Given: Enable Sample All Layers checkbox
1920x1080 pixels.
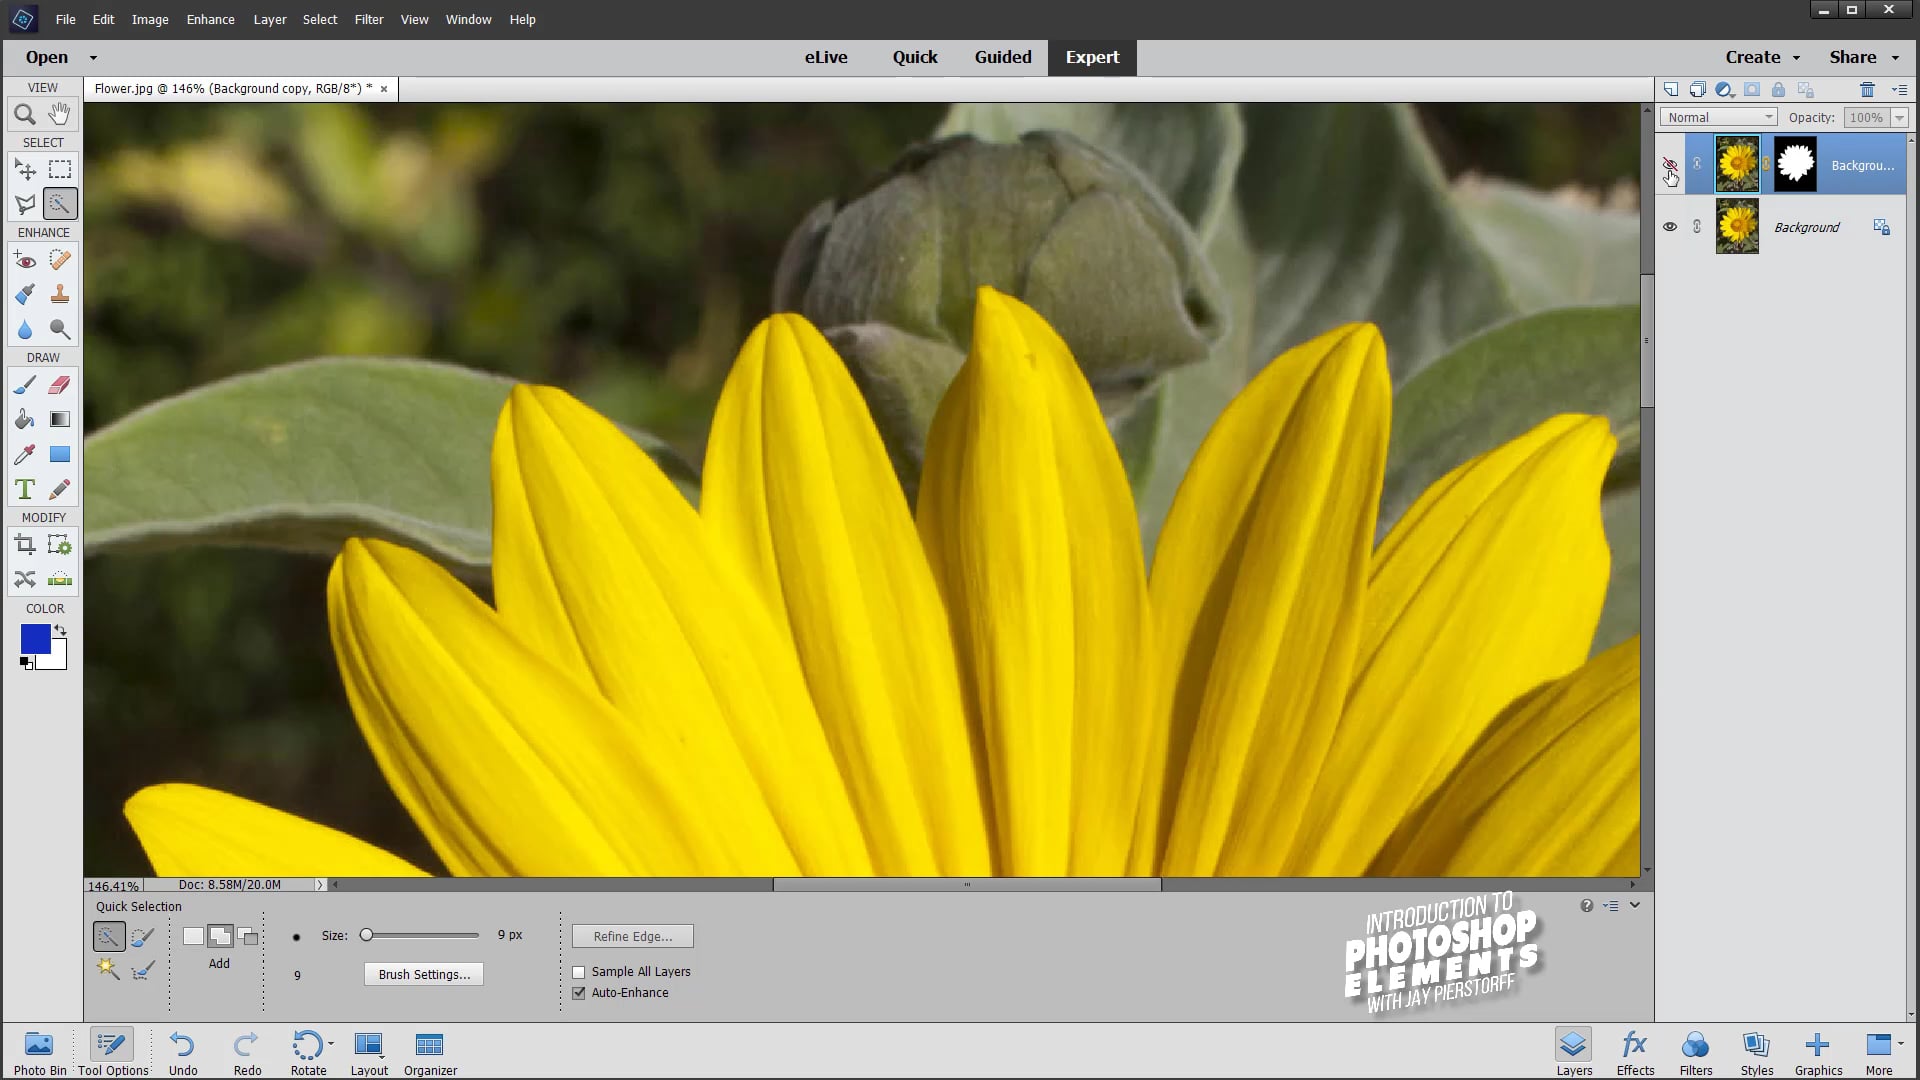Looking at the screenshot, I should pyautogui.click(x=579, y=971).
